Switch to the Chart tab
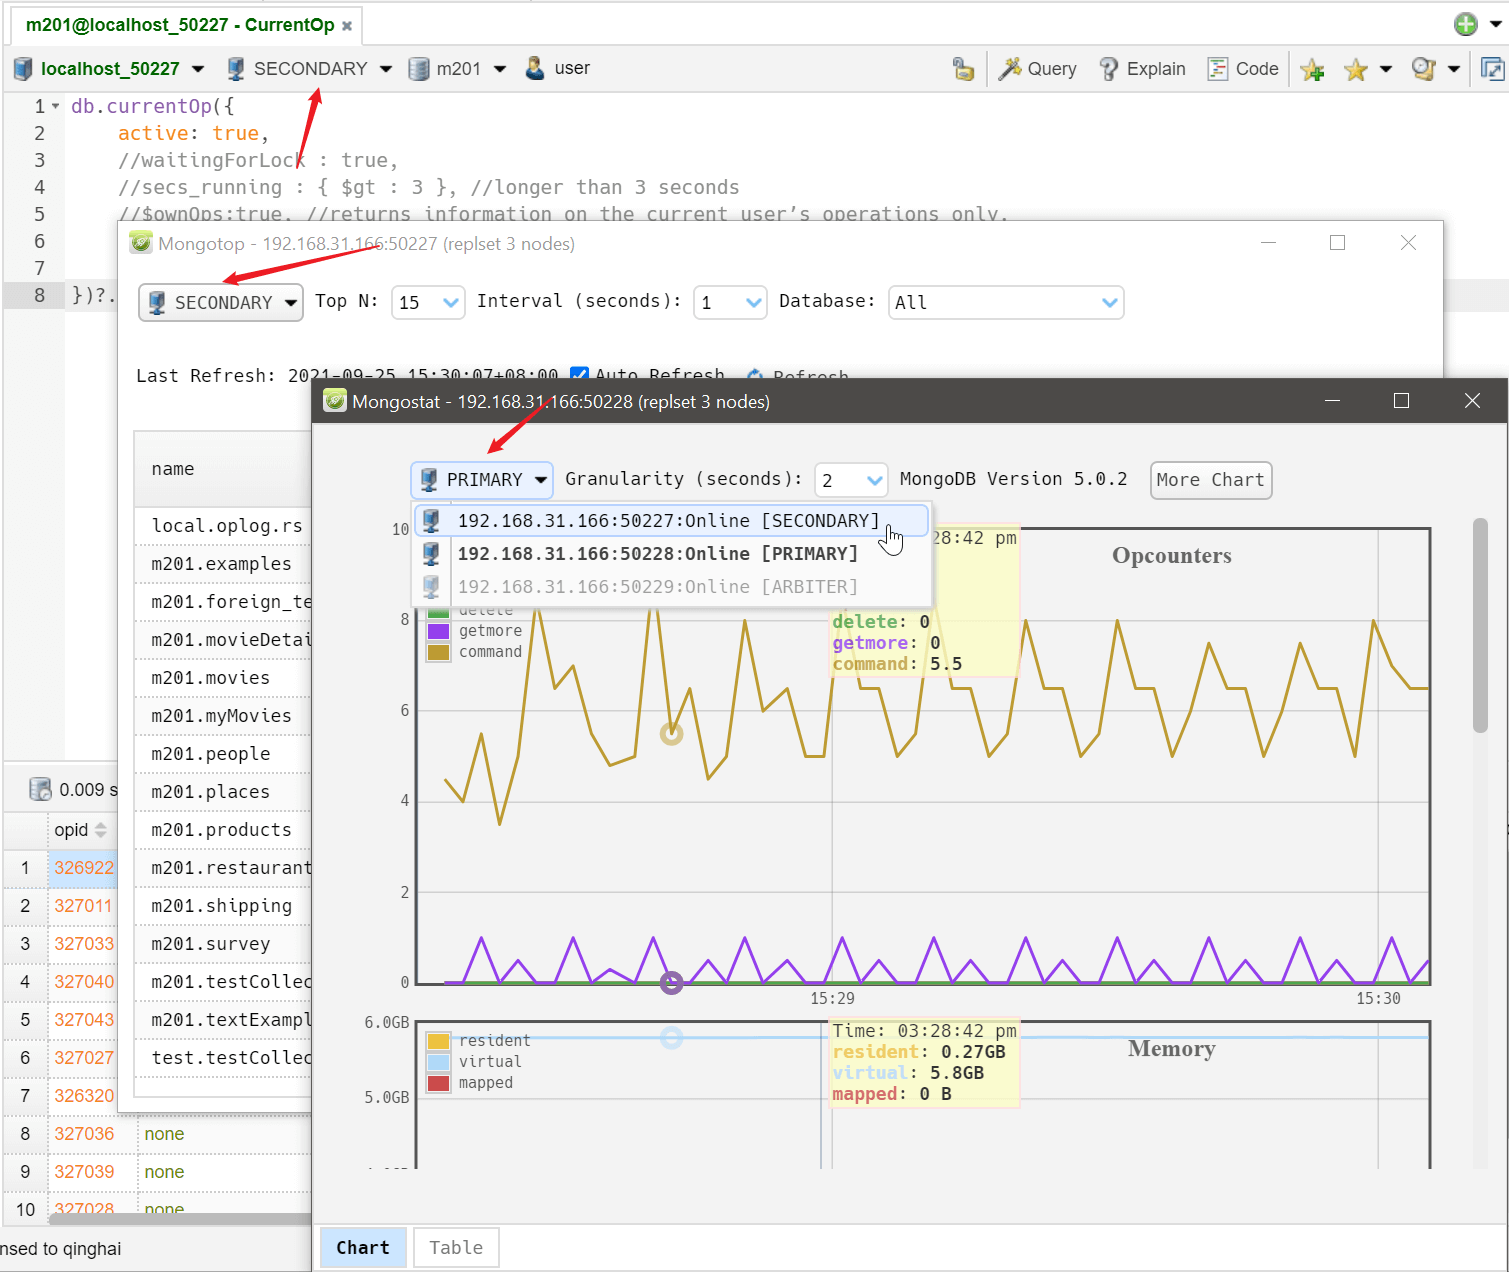The image size is (1509, 1272). [363, 1247]
